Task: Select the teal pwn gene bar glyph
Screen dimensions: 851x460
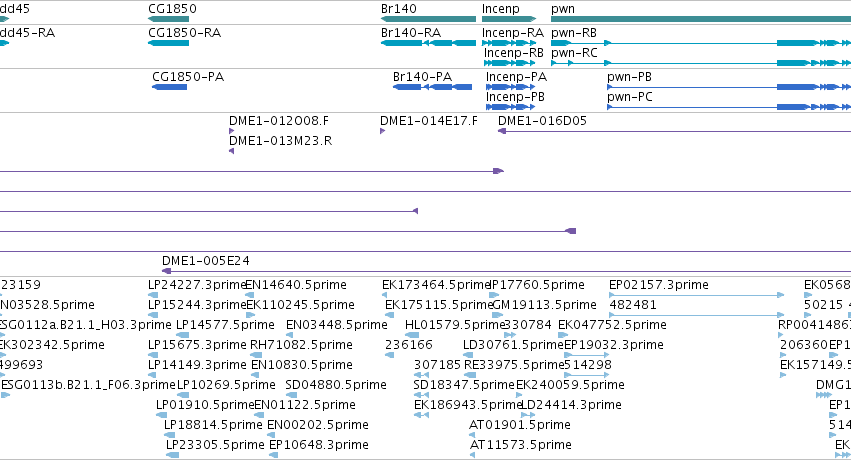Action: click(701, 19)
